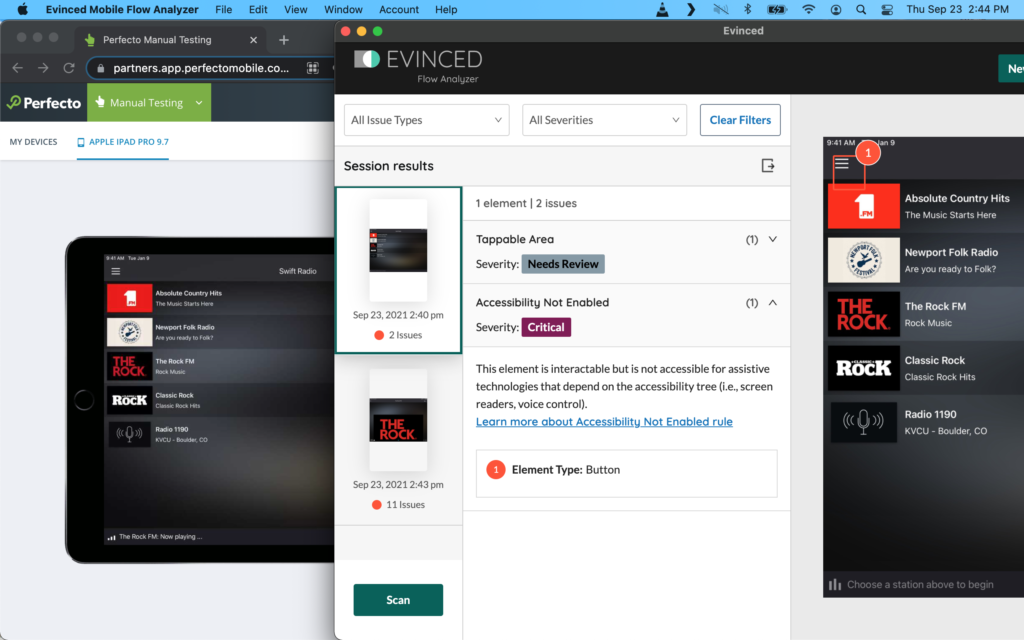Open Spotlight search icon
Screen dimensions: 1024x640
(x=861, y=9)
